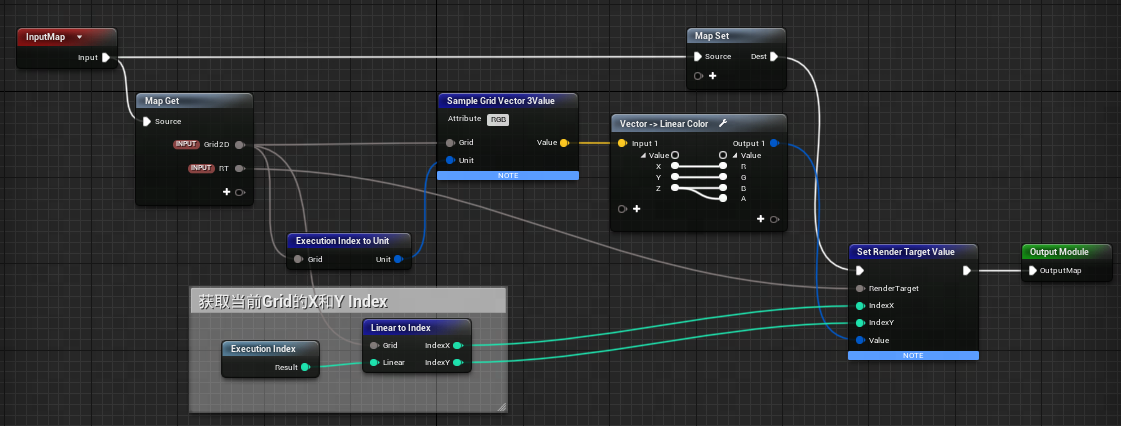
Task: Click the IndexX output pin on Linear to Index
Action: click(x=457, y=345)
